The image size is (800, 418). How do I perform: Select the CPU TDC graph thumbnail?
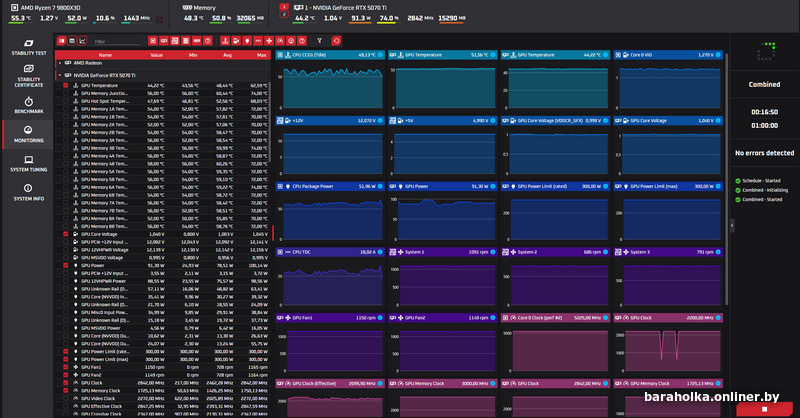click(x=330, y=278)
